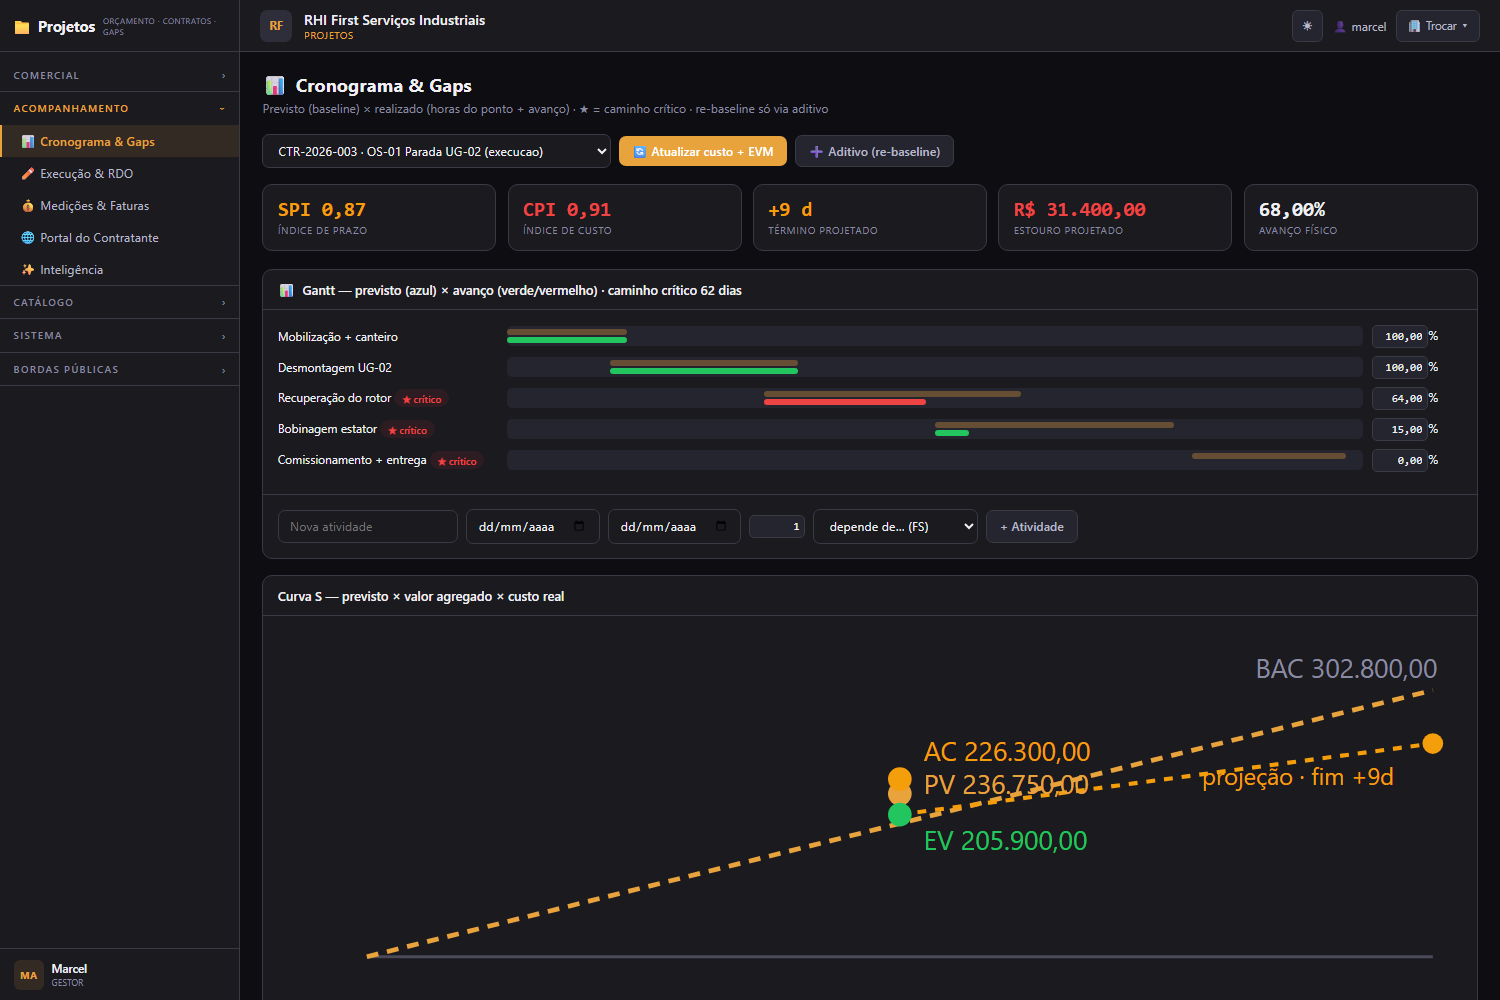The width and height of the screenshot is (1500, 1000).
Task: Click the RF organization badge
Action: pyautogui.click(x=276, y=26)
